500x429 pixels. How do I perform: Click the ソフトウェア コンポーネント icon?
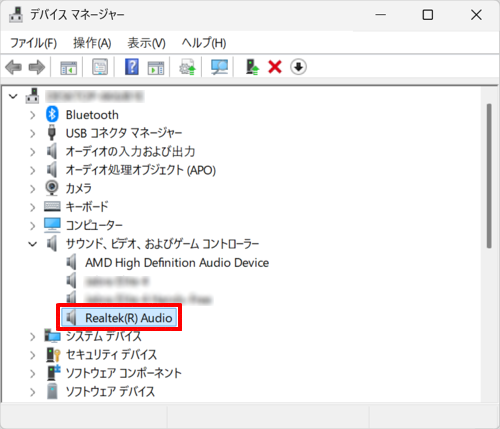click(53, 373)
